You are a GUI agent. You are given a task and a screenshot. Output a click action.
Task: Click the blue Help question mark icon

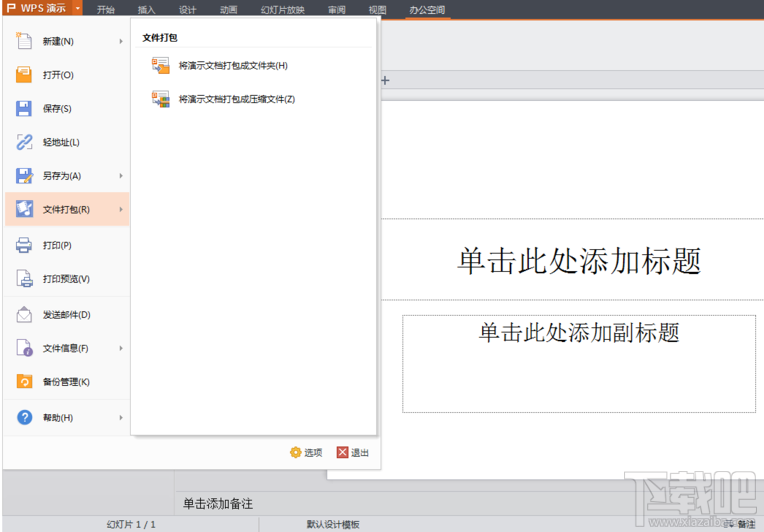pos(24,418)
